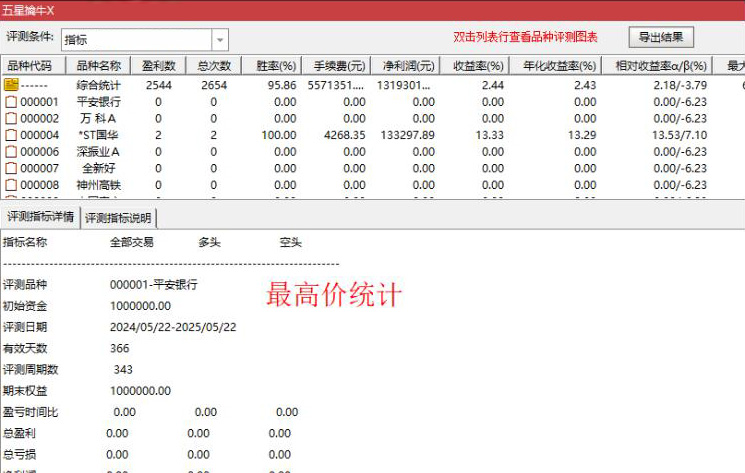
Task: Click the 空头 column heading
Action: tap(290, 243)
